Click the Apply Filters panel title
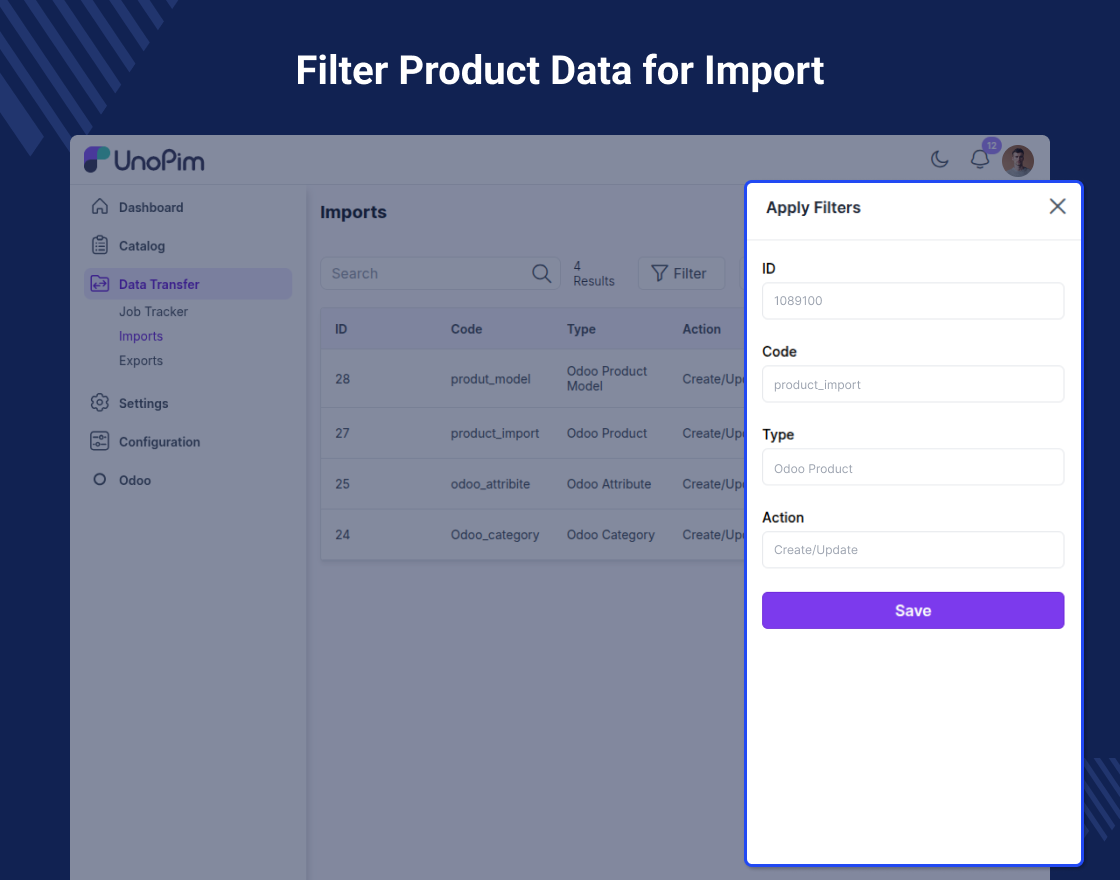The width and height of the screenshot is (1120, 880). [814, 208]
